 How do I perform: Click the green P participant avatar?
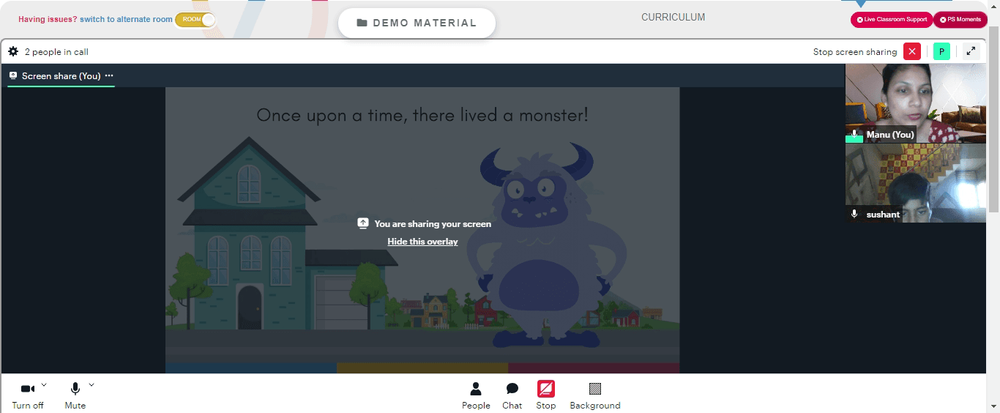(941, 52)
